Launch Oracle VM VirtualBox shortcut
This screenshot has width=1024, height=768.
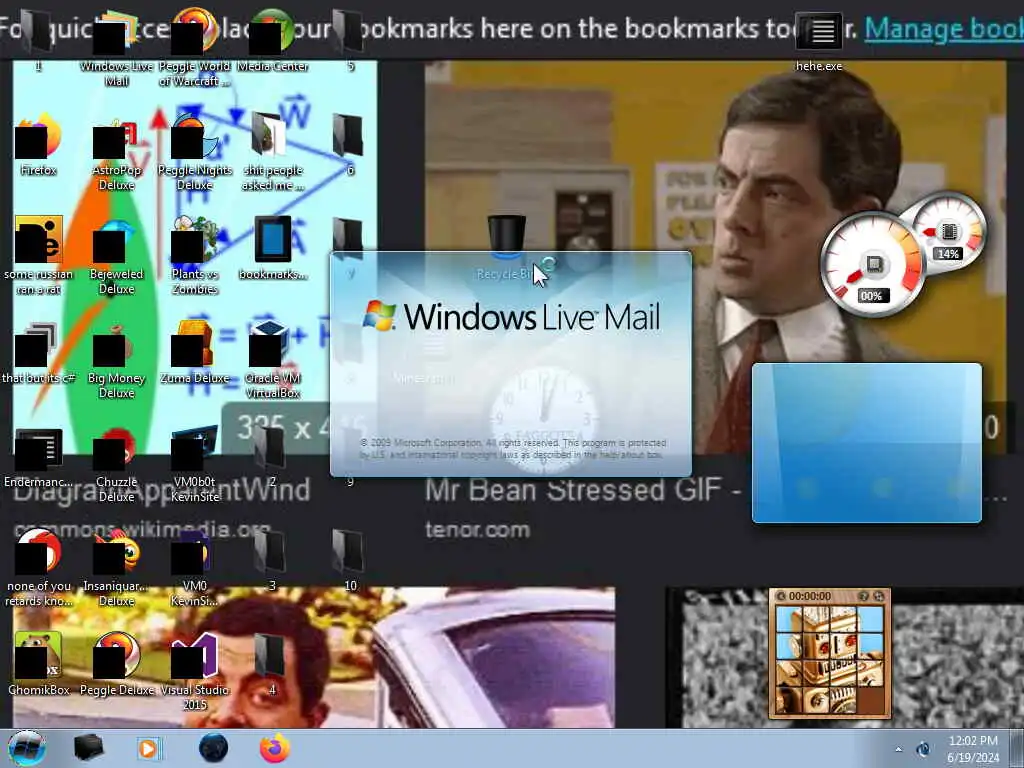point(272,359)
